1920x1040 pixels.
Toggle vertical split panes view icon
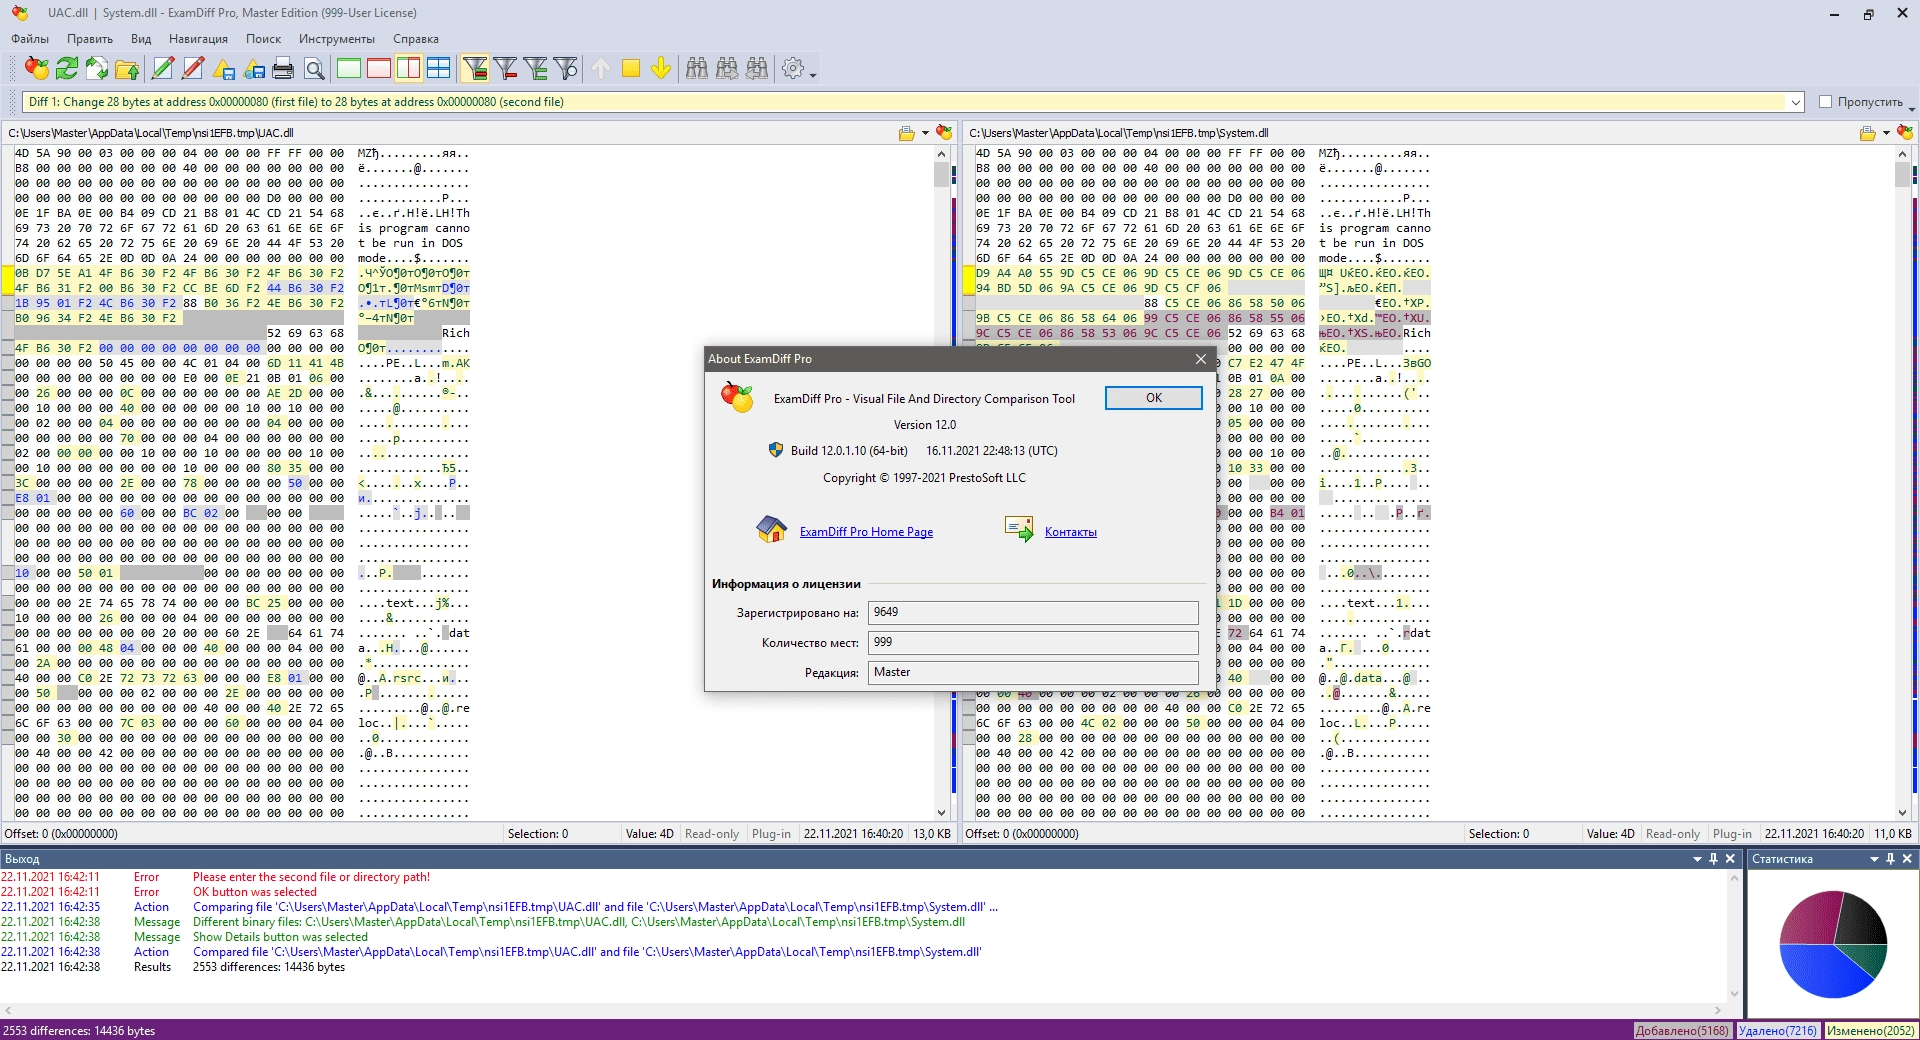(409, 68)
